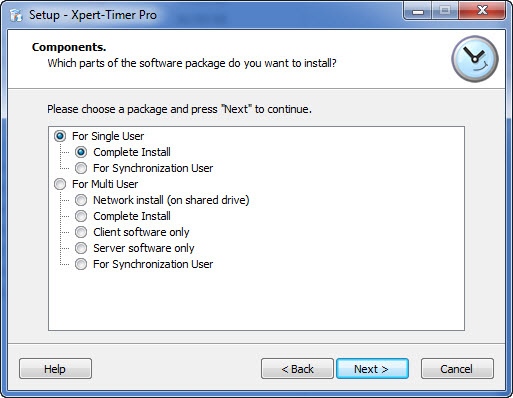Open Help for the installer

55,369
